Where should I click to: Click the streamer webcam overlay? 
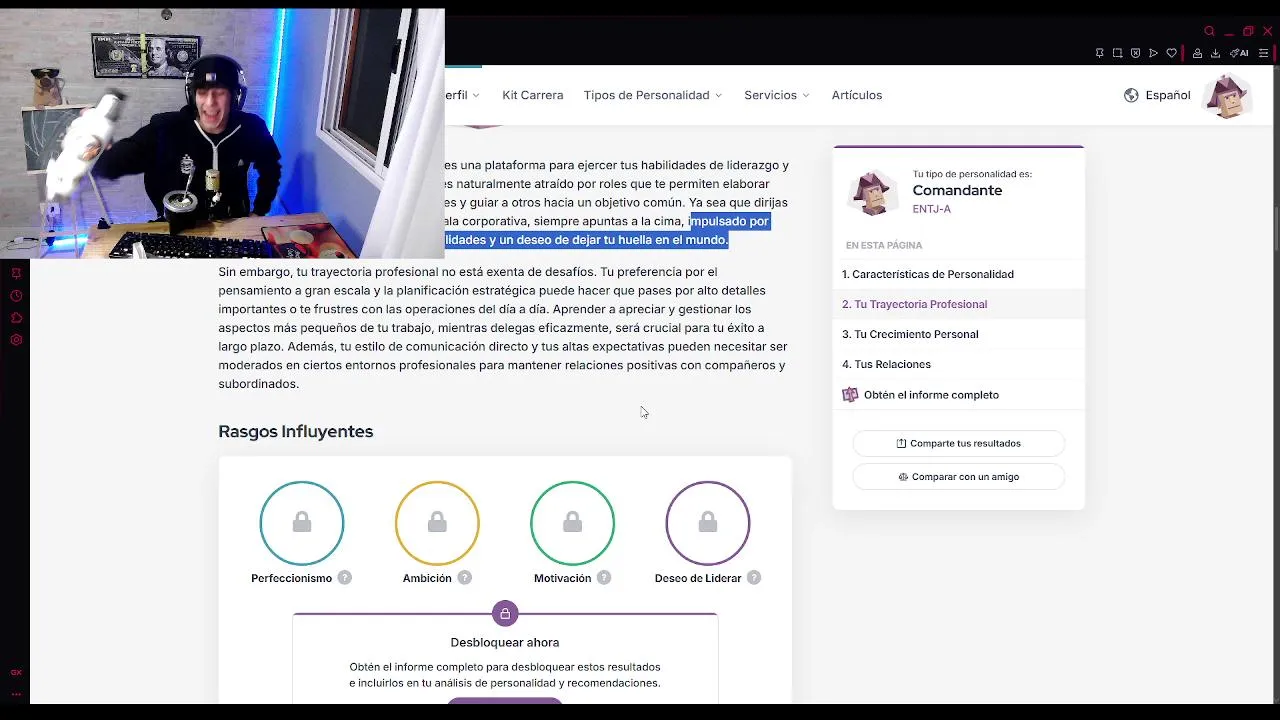click(x=222, y=133)
